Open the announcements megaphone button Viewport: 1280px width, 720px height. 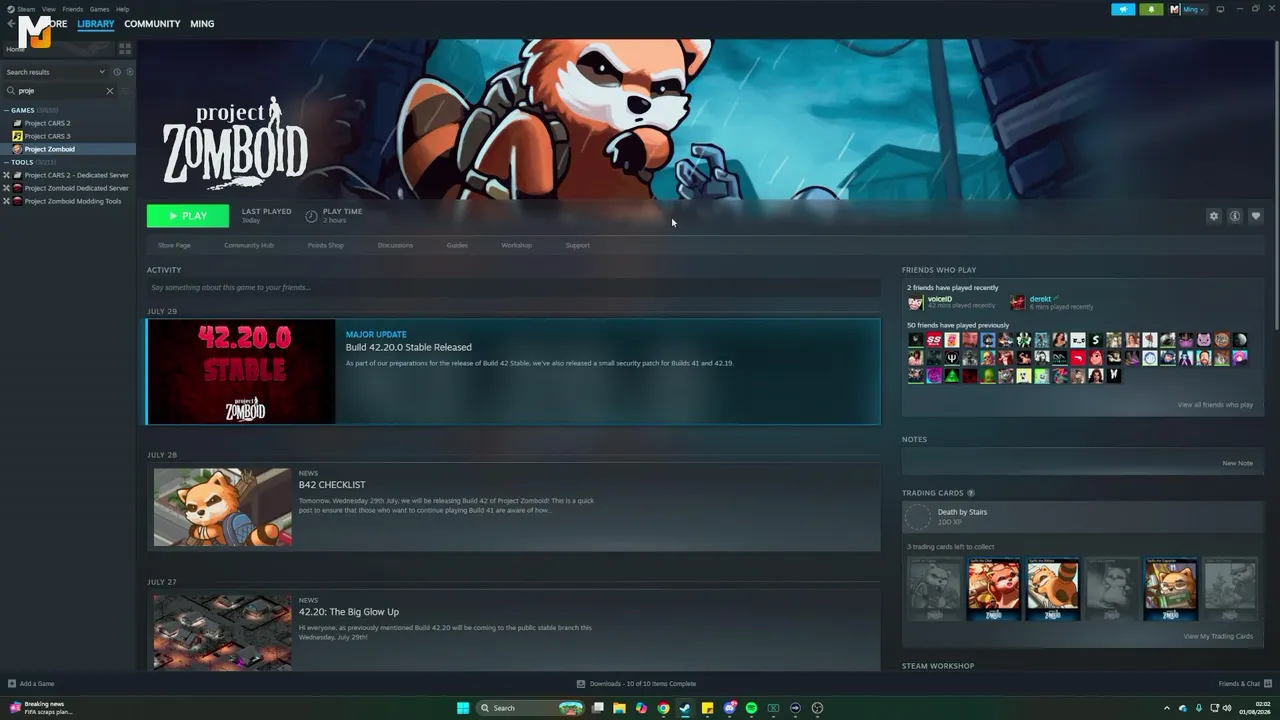click(1123, 9)
